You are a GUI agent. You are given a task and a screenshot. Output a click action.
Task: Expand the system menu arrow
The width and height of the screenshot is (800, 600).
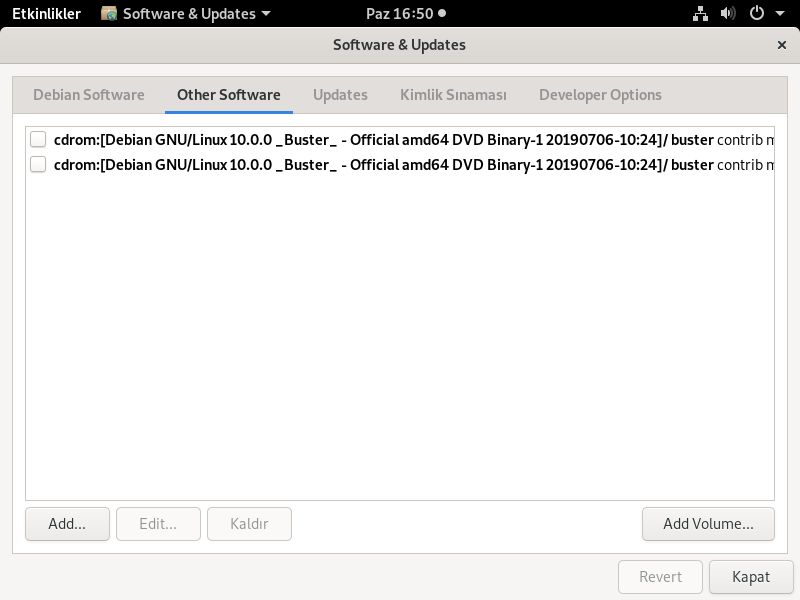pos(780,14)
